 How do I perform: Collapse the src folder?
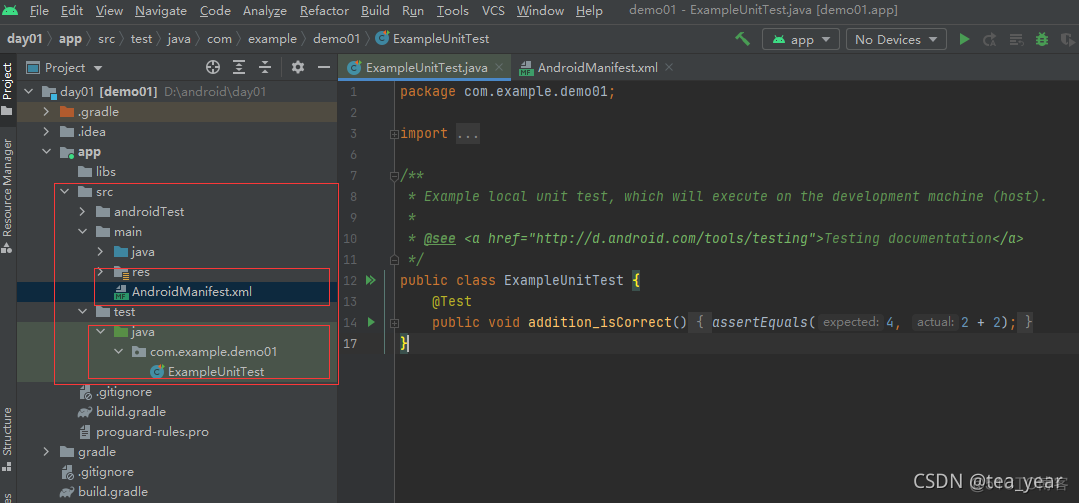pyautogui.click(x=65, y=192)
